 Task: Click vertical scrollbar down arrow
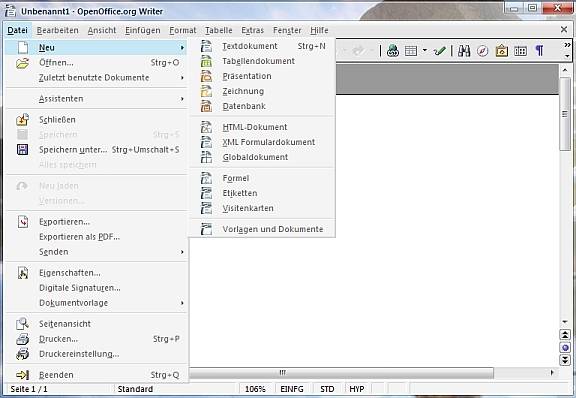point(565,322)
